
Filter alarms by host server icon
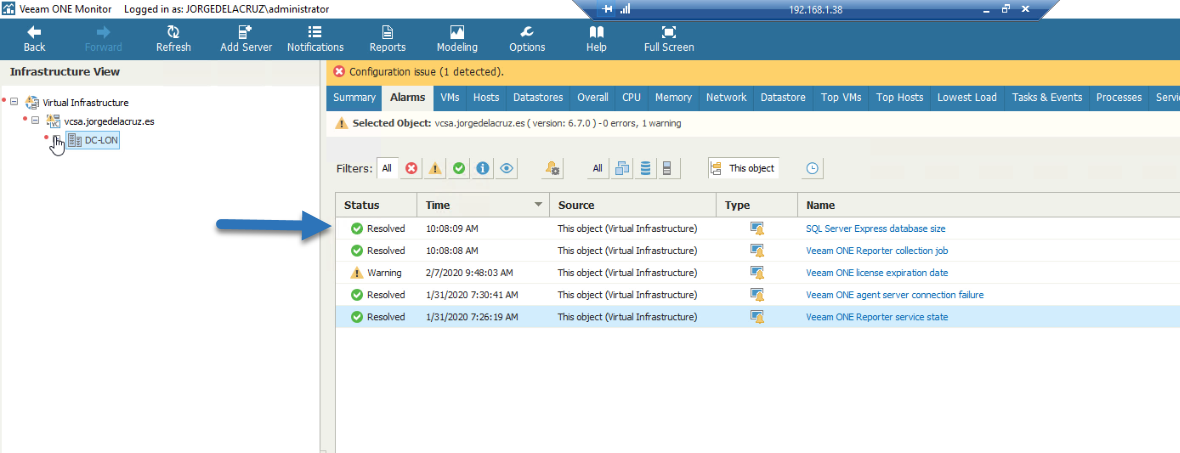(x=667, y=169)
